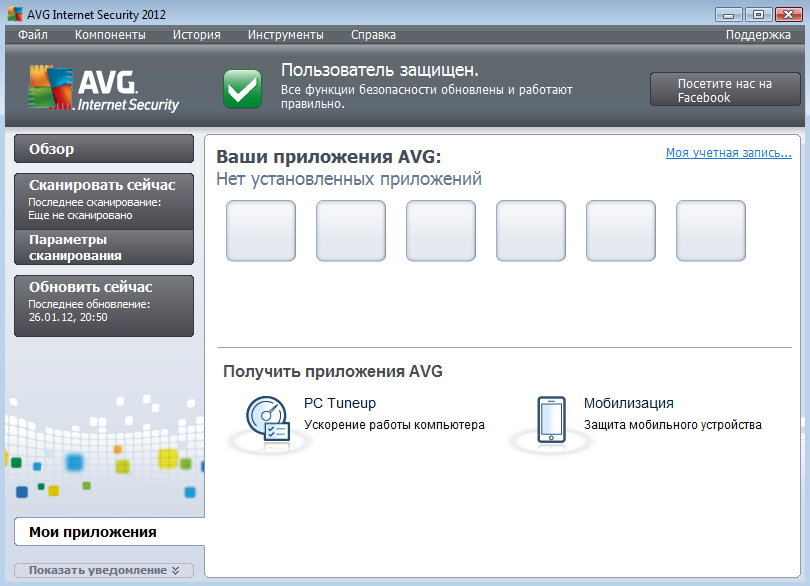Screen dimensions: 810x586
Task: Click the mobile phone protection icon
Action: [x=551, y=420]
